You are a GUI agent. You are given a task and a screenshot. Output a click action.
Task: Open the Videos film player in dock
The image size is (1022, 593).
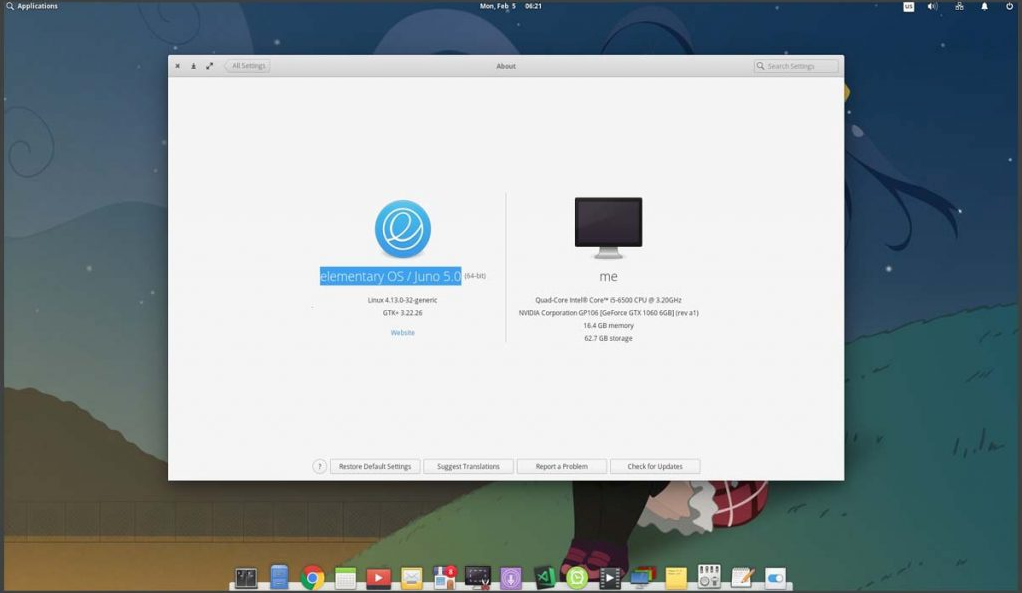point(610,577)
